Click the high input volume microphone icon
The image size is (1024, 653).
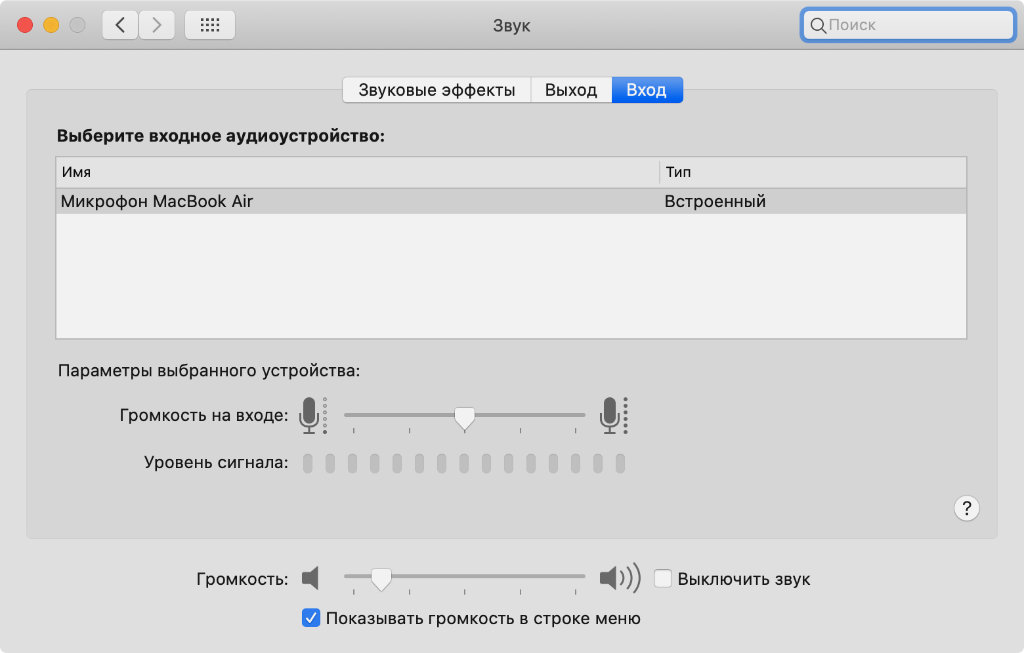[611, 414]
